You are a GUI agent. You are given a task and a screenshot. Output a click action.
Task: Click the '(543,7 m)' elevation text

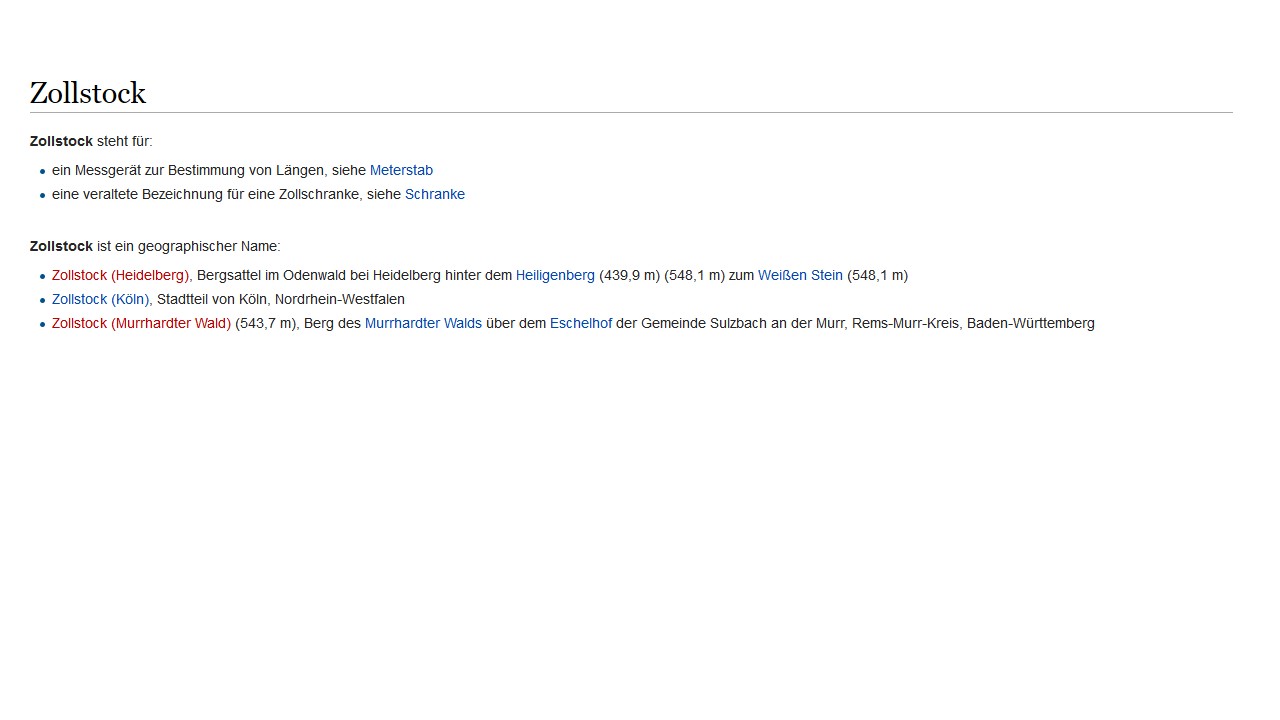click(x=265, y=323)
